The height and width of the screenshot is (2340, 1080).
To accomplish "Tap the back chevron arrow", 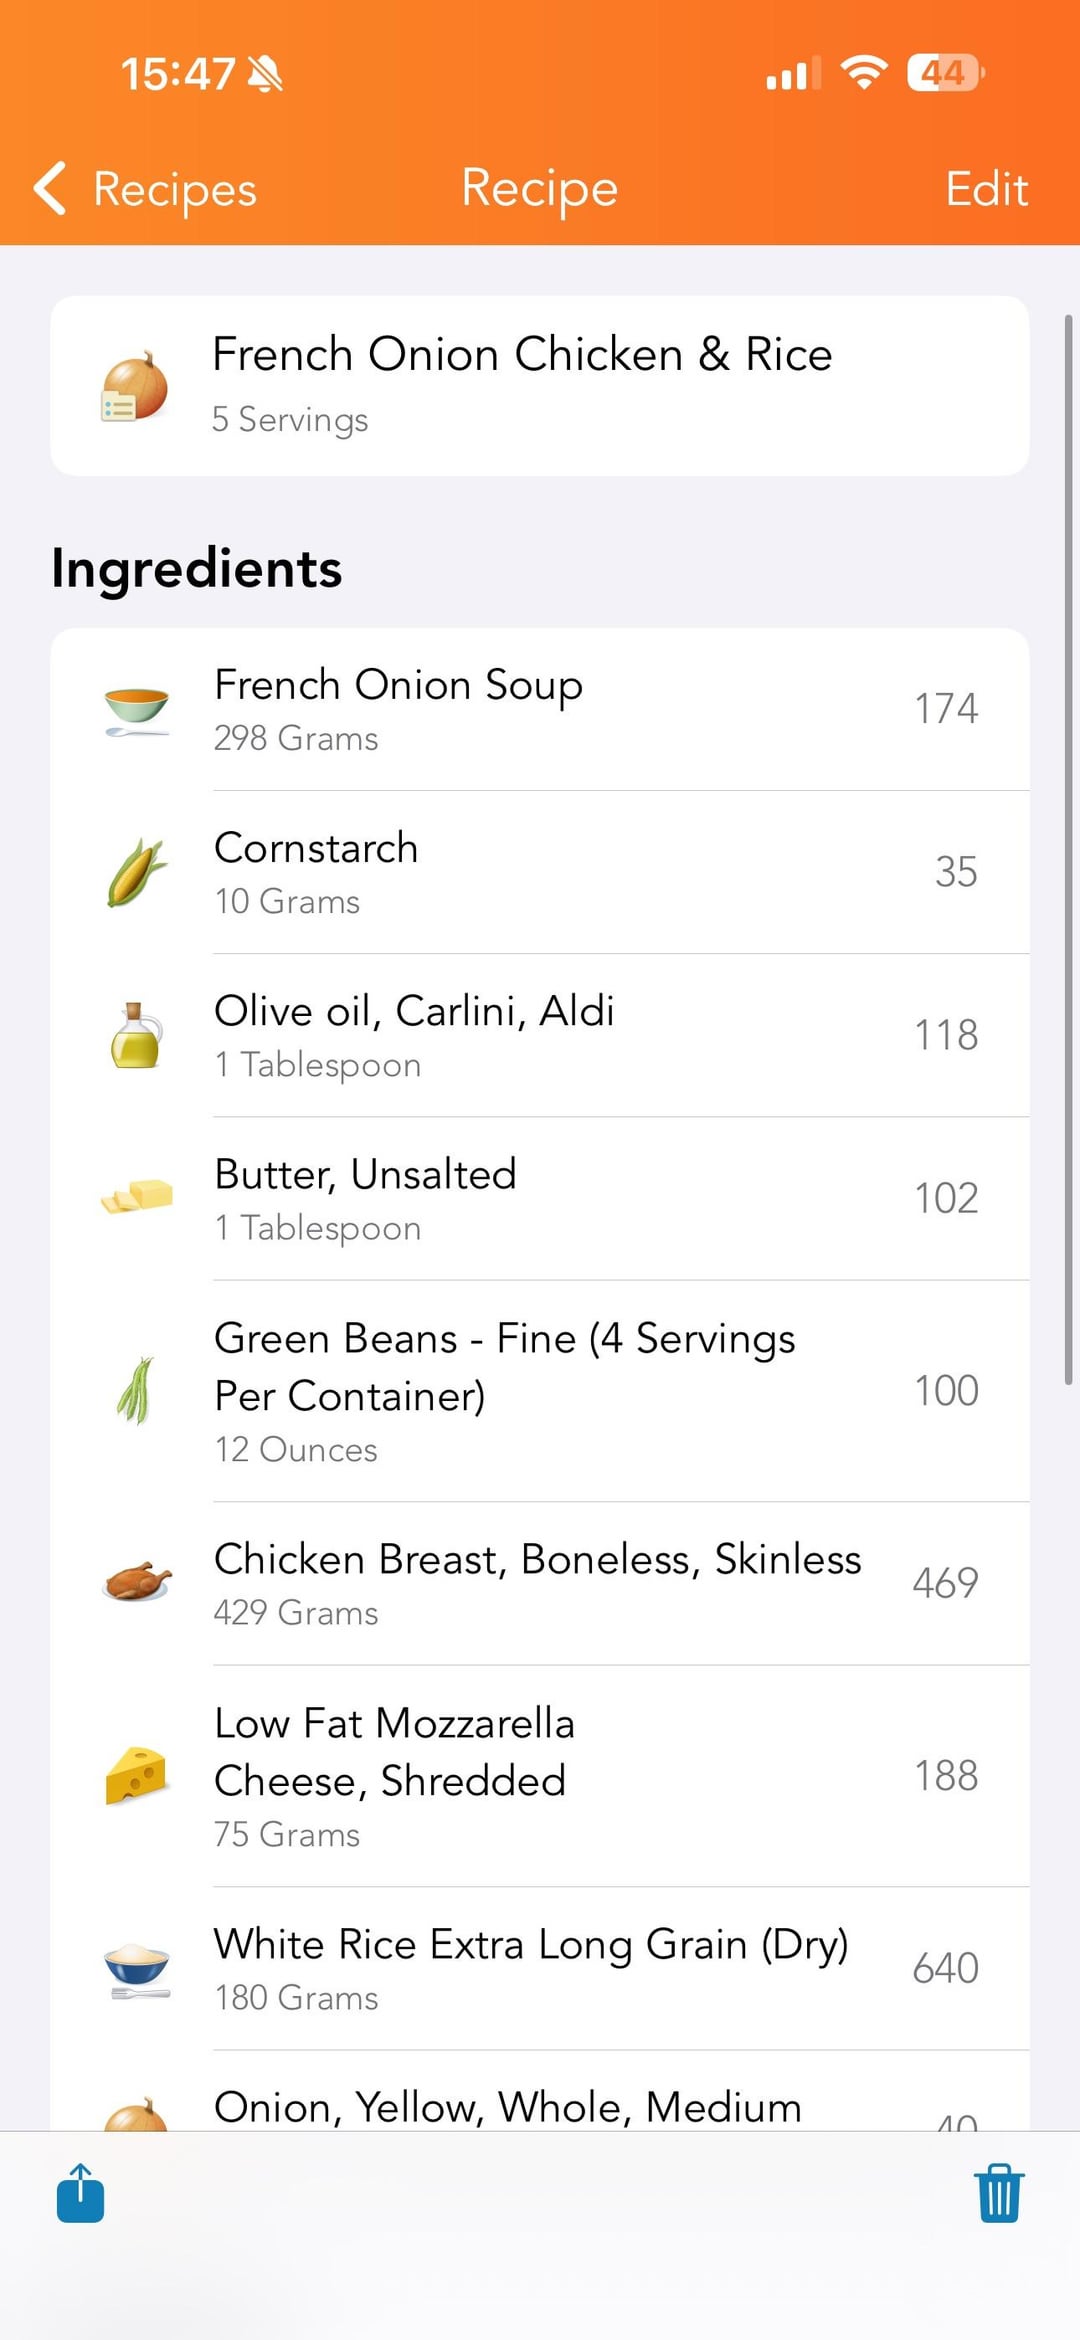I will tap(50, 188).
